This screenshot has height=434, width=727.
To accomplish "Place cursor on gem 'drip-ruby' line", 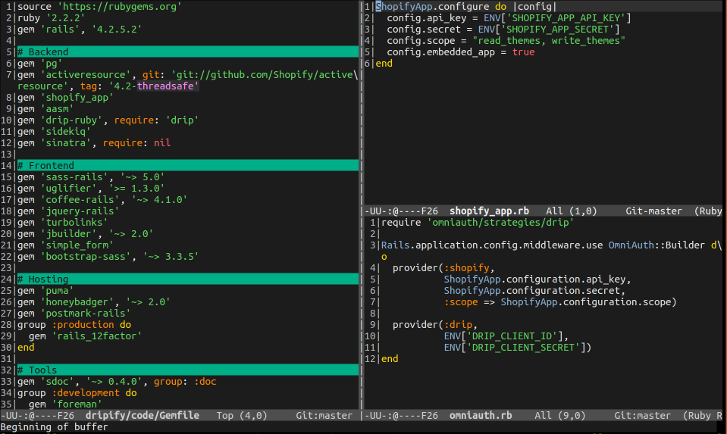I will 108,120.
